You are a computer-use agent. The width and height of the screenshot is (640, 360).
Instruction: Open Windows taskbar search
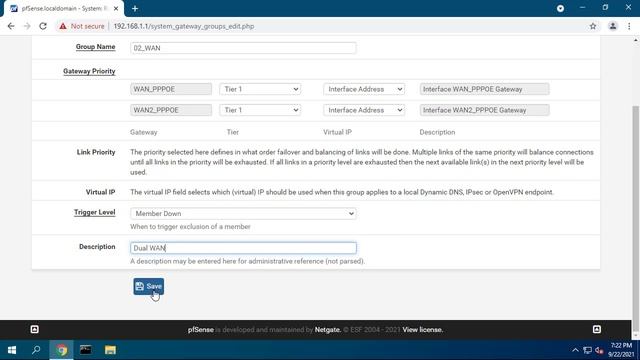click(x=36, y=350)
